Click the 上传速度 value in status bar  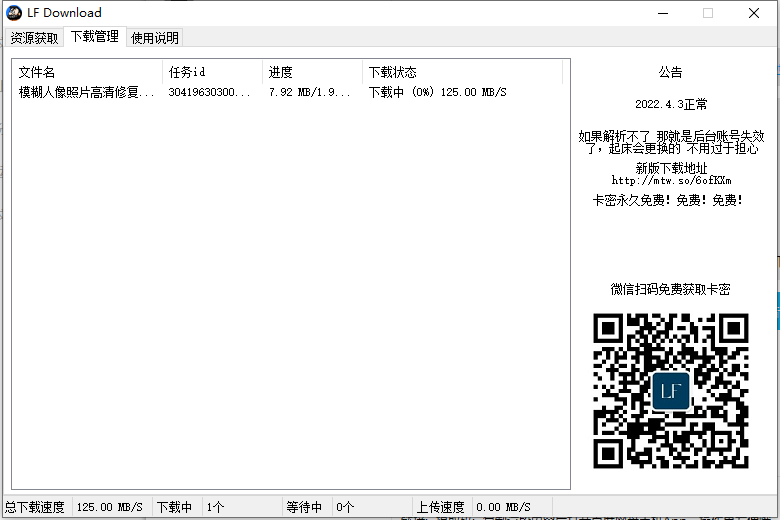tap(502, 507)
